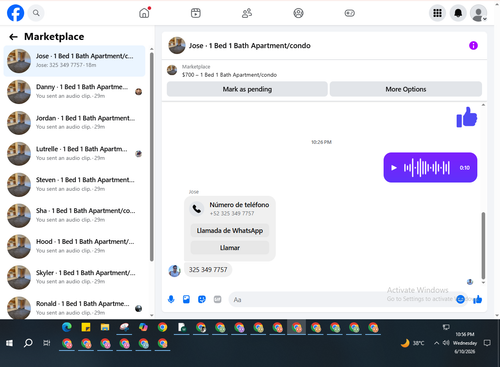Screen dimensions: 500x367
Task: Open Windows Start menu
Action: 9,343
